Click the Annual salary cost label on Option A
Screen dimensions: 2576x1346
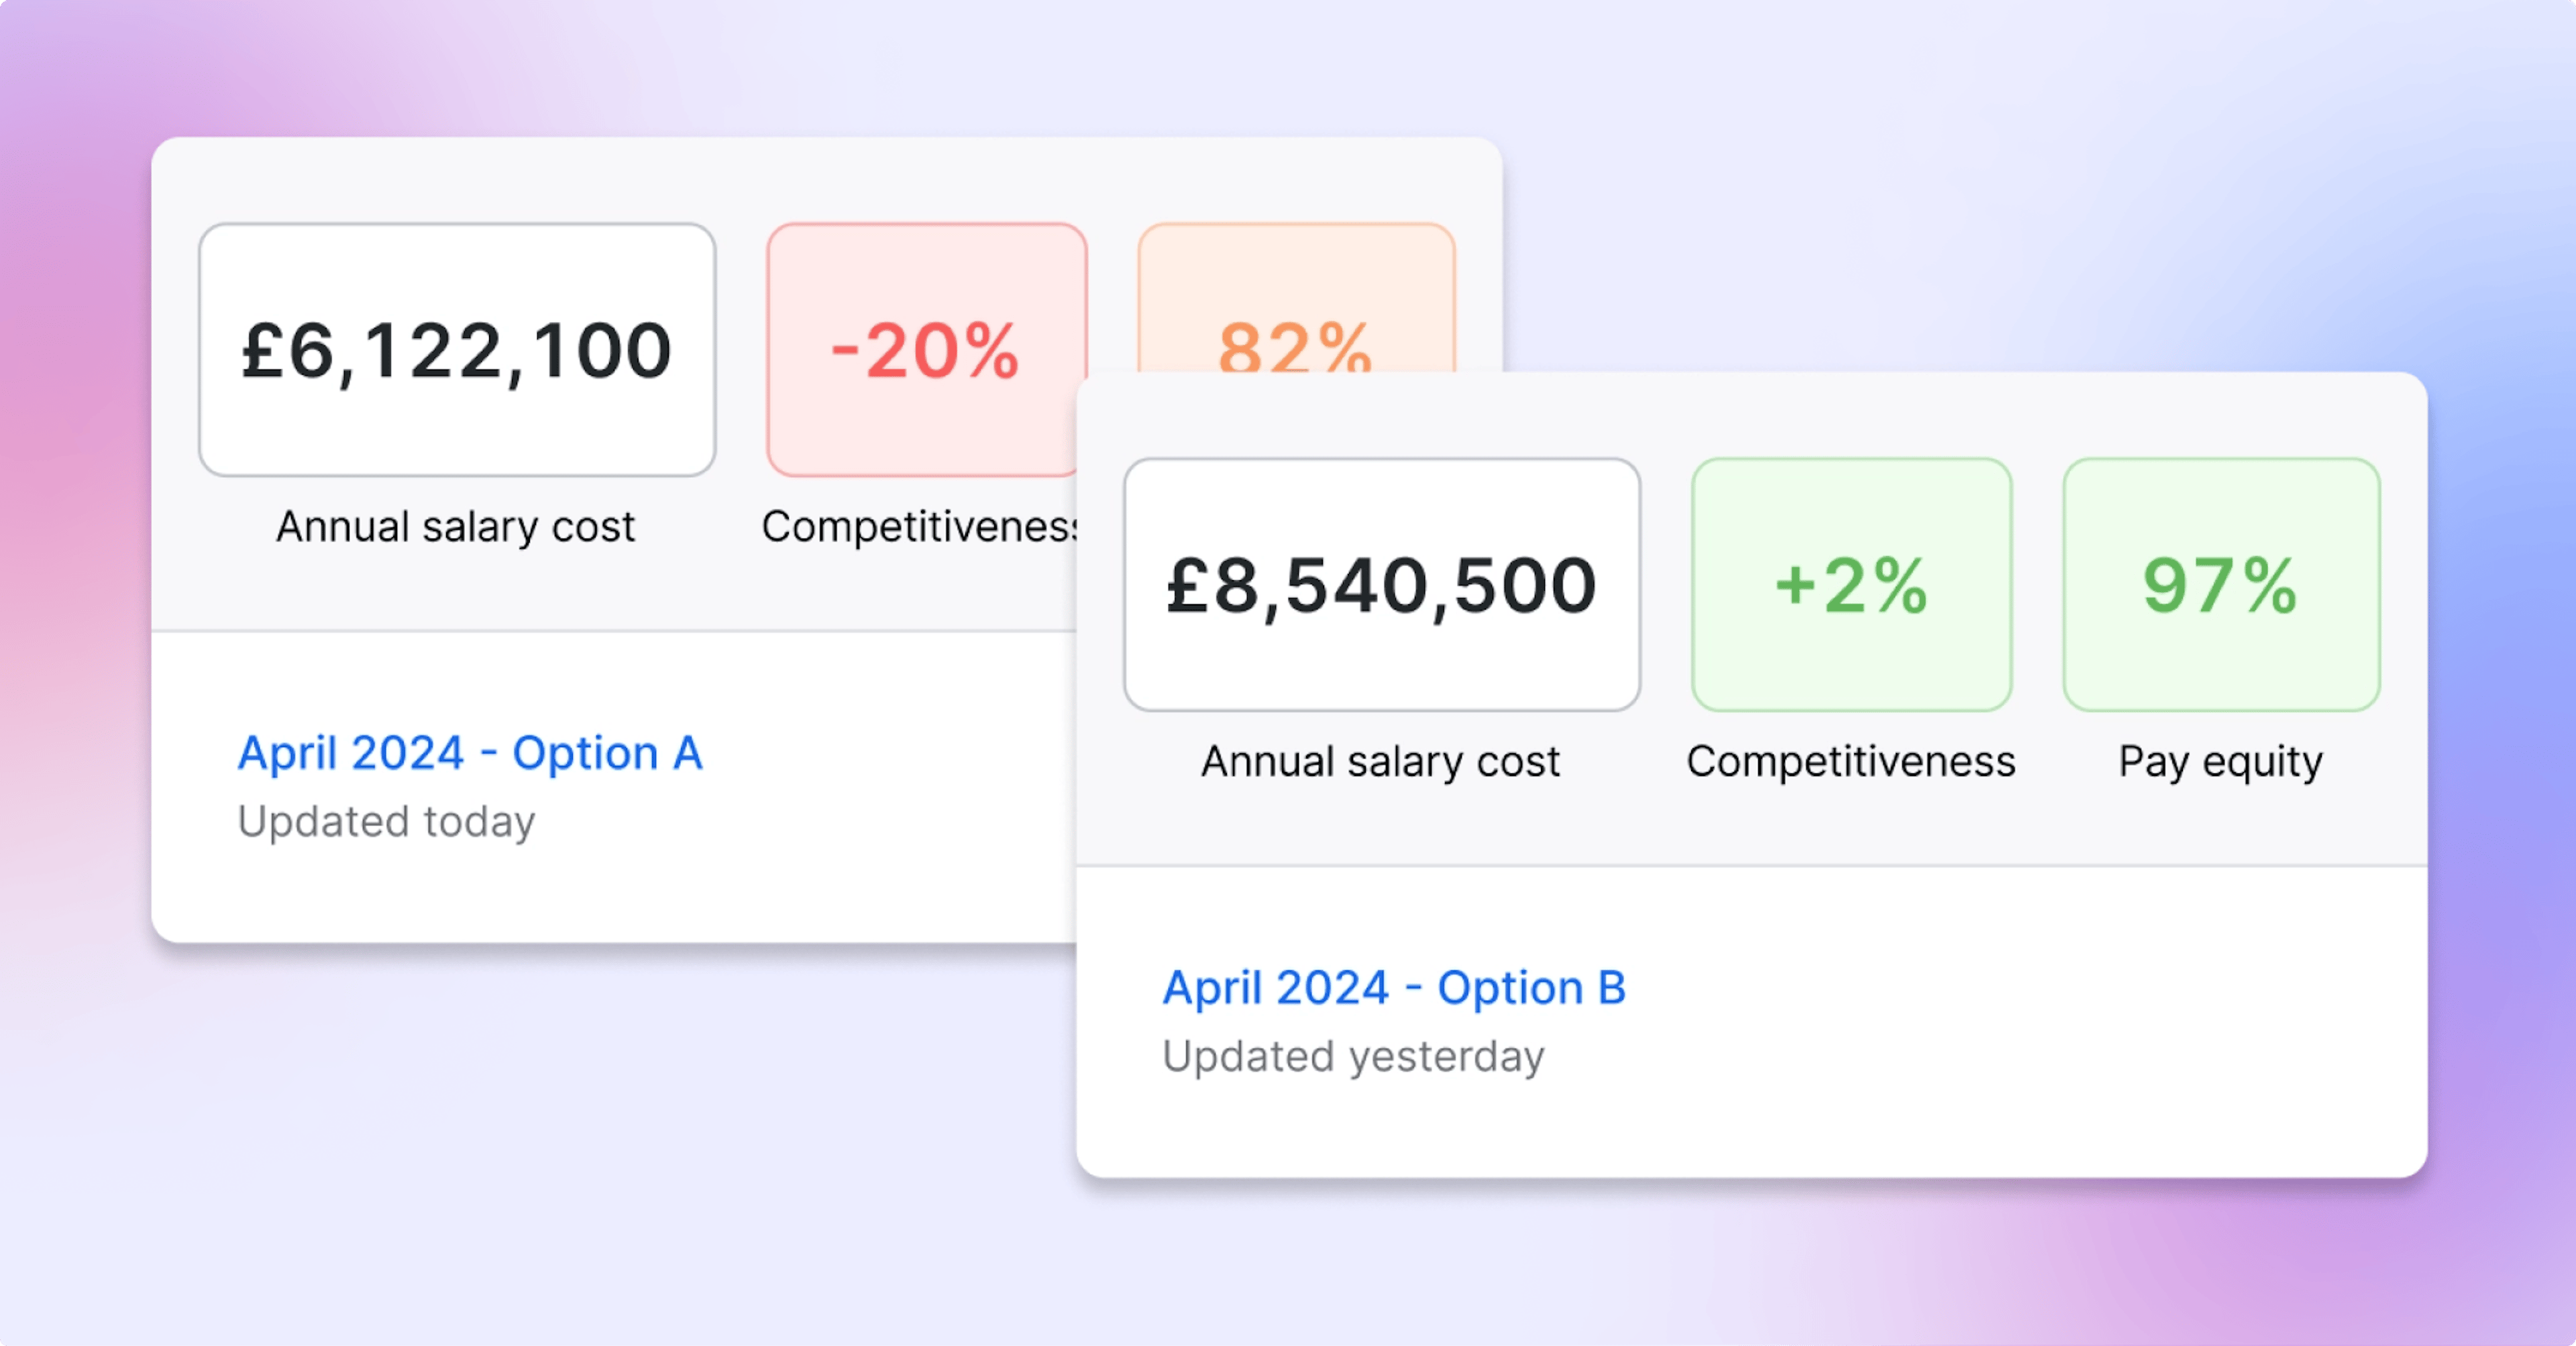pyautogui.click(x=455, y=527)
